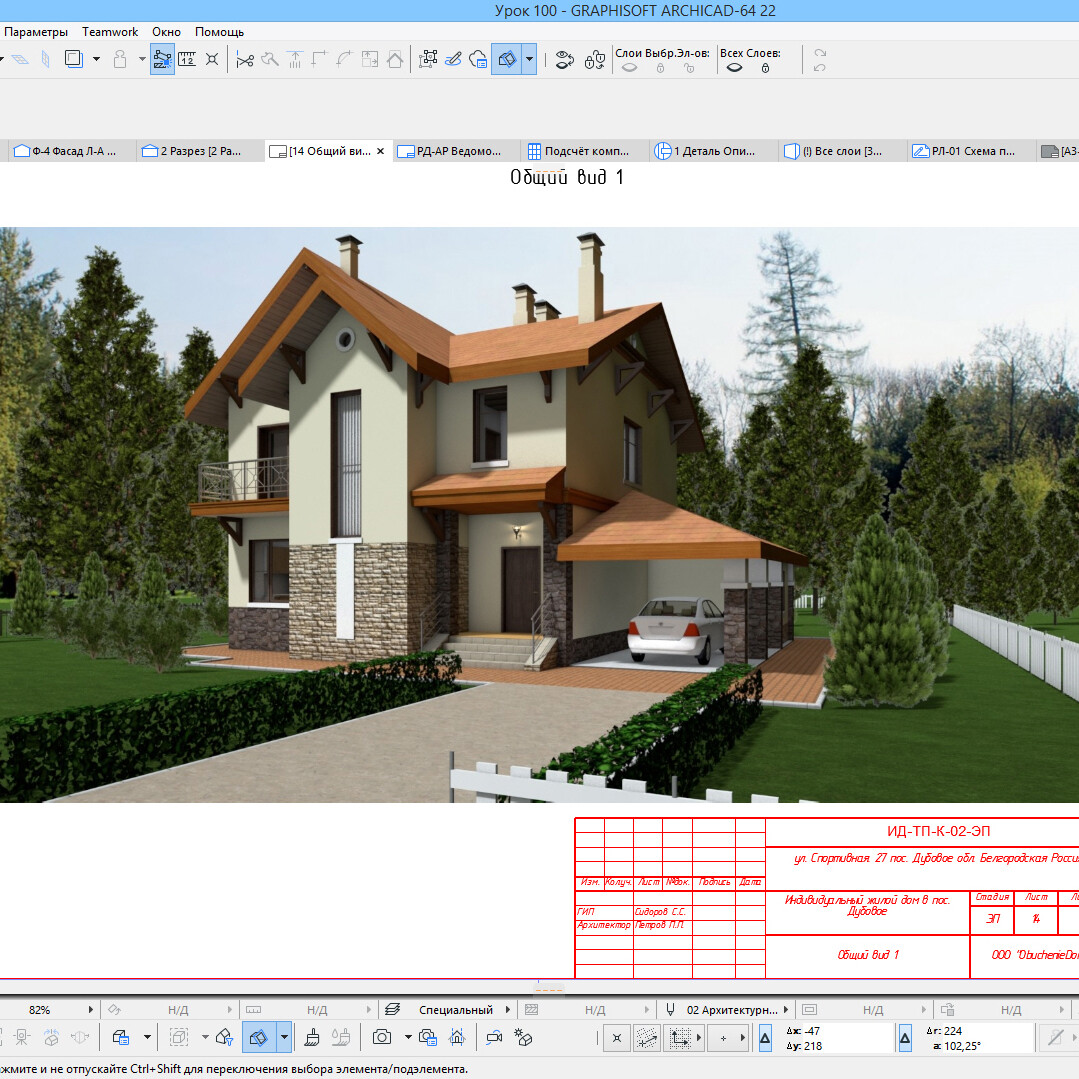This screenshot has width=1079, height=1079.
Task: Open the Teamwork menu
Action: [110, 32]
